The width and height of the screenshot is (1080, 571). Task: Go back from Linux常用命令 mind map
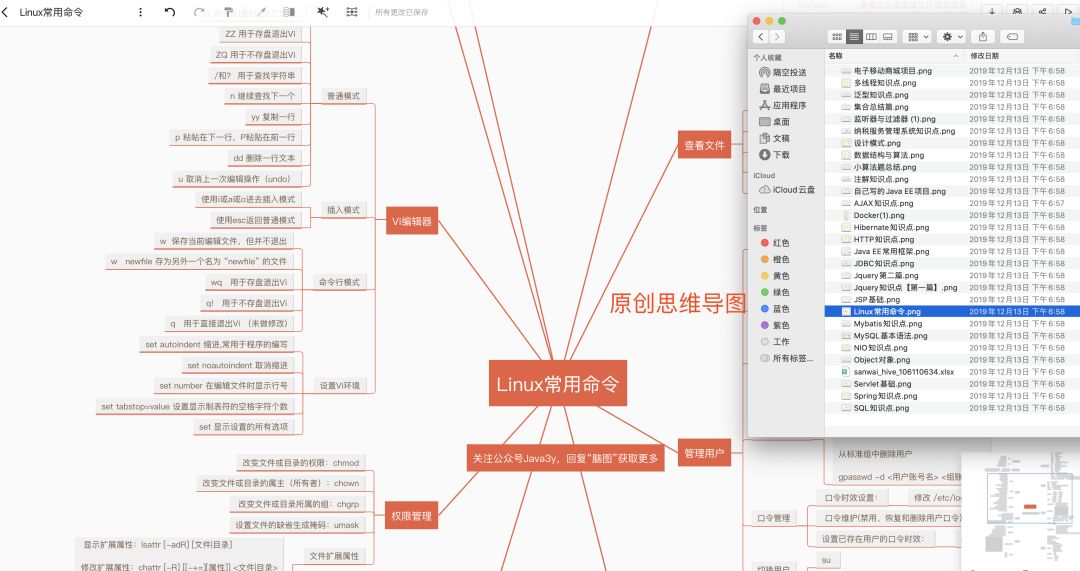pyautogui.click(x=6, y=12)
